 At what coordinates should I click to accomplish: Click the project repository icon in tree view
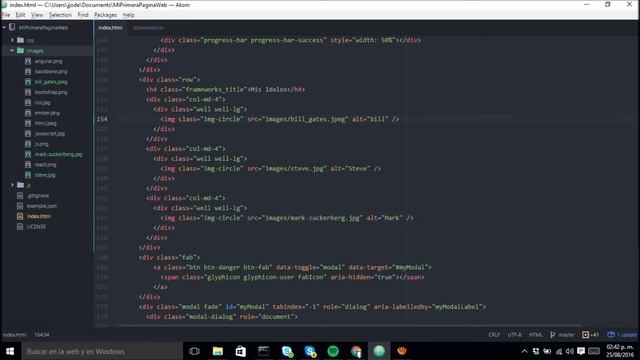point(12,27)
